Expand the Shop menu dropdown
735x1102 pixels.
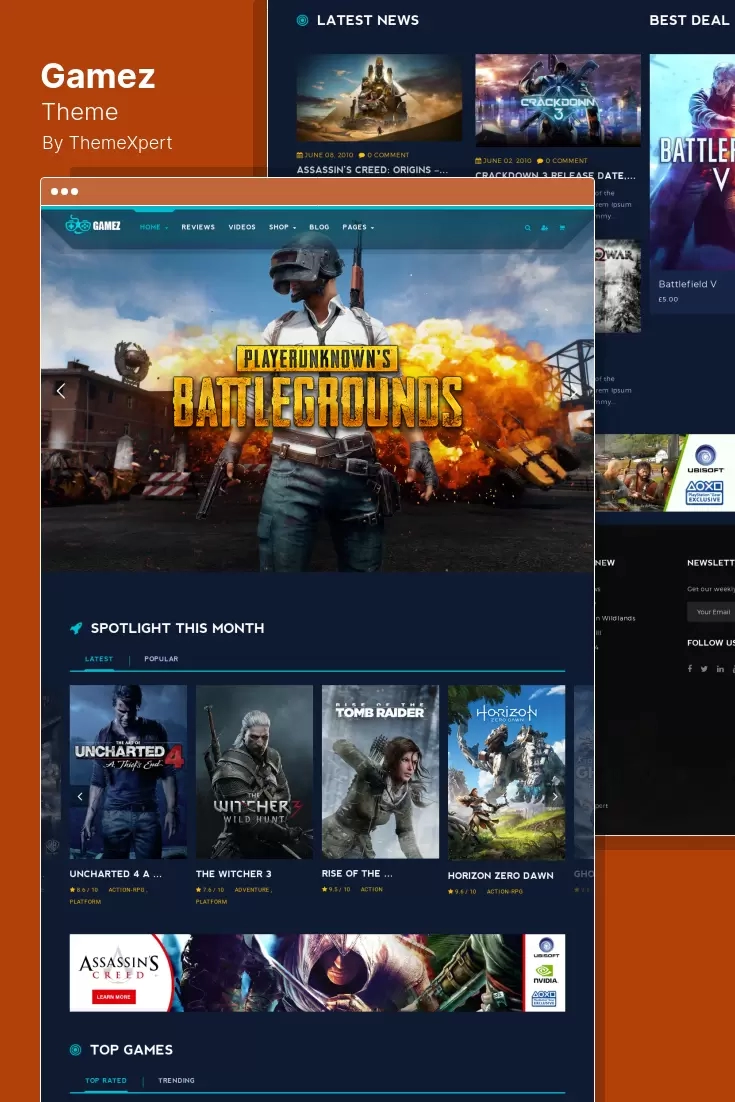click(x=282, y=227)
